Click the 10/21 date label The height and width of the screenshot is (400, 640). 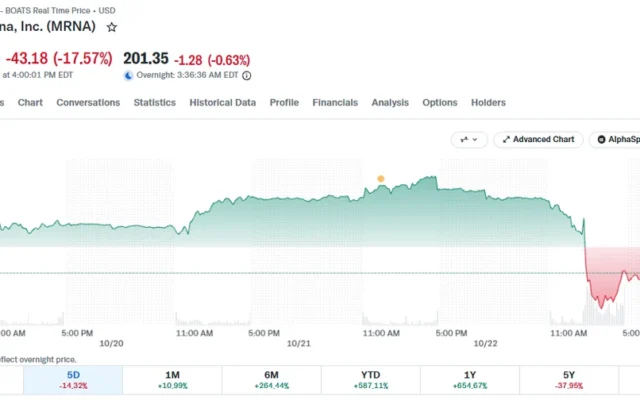(298, 344)
